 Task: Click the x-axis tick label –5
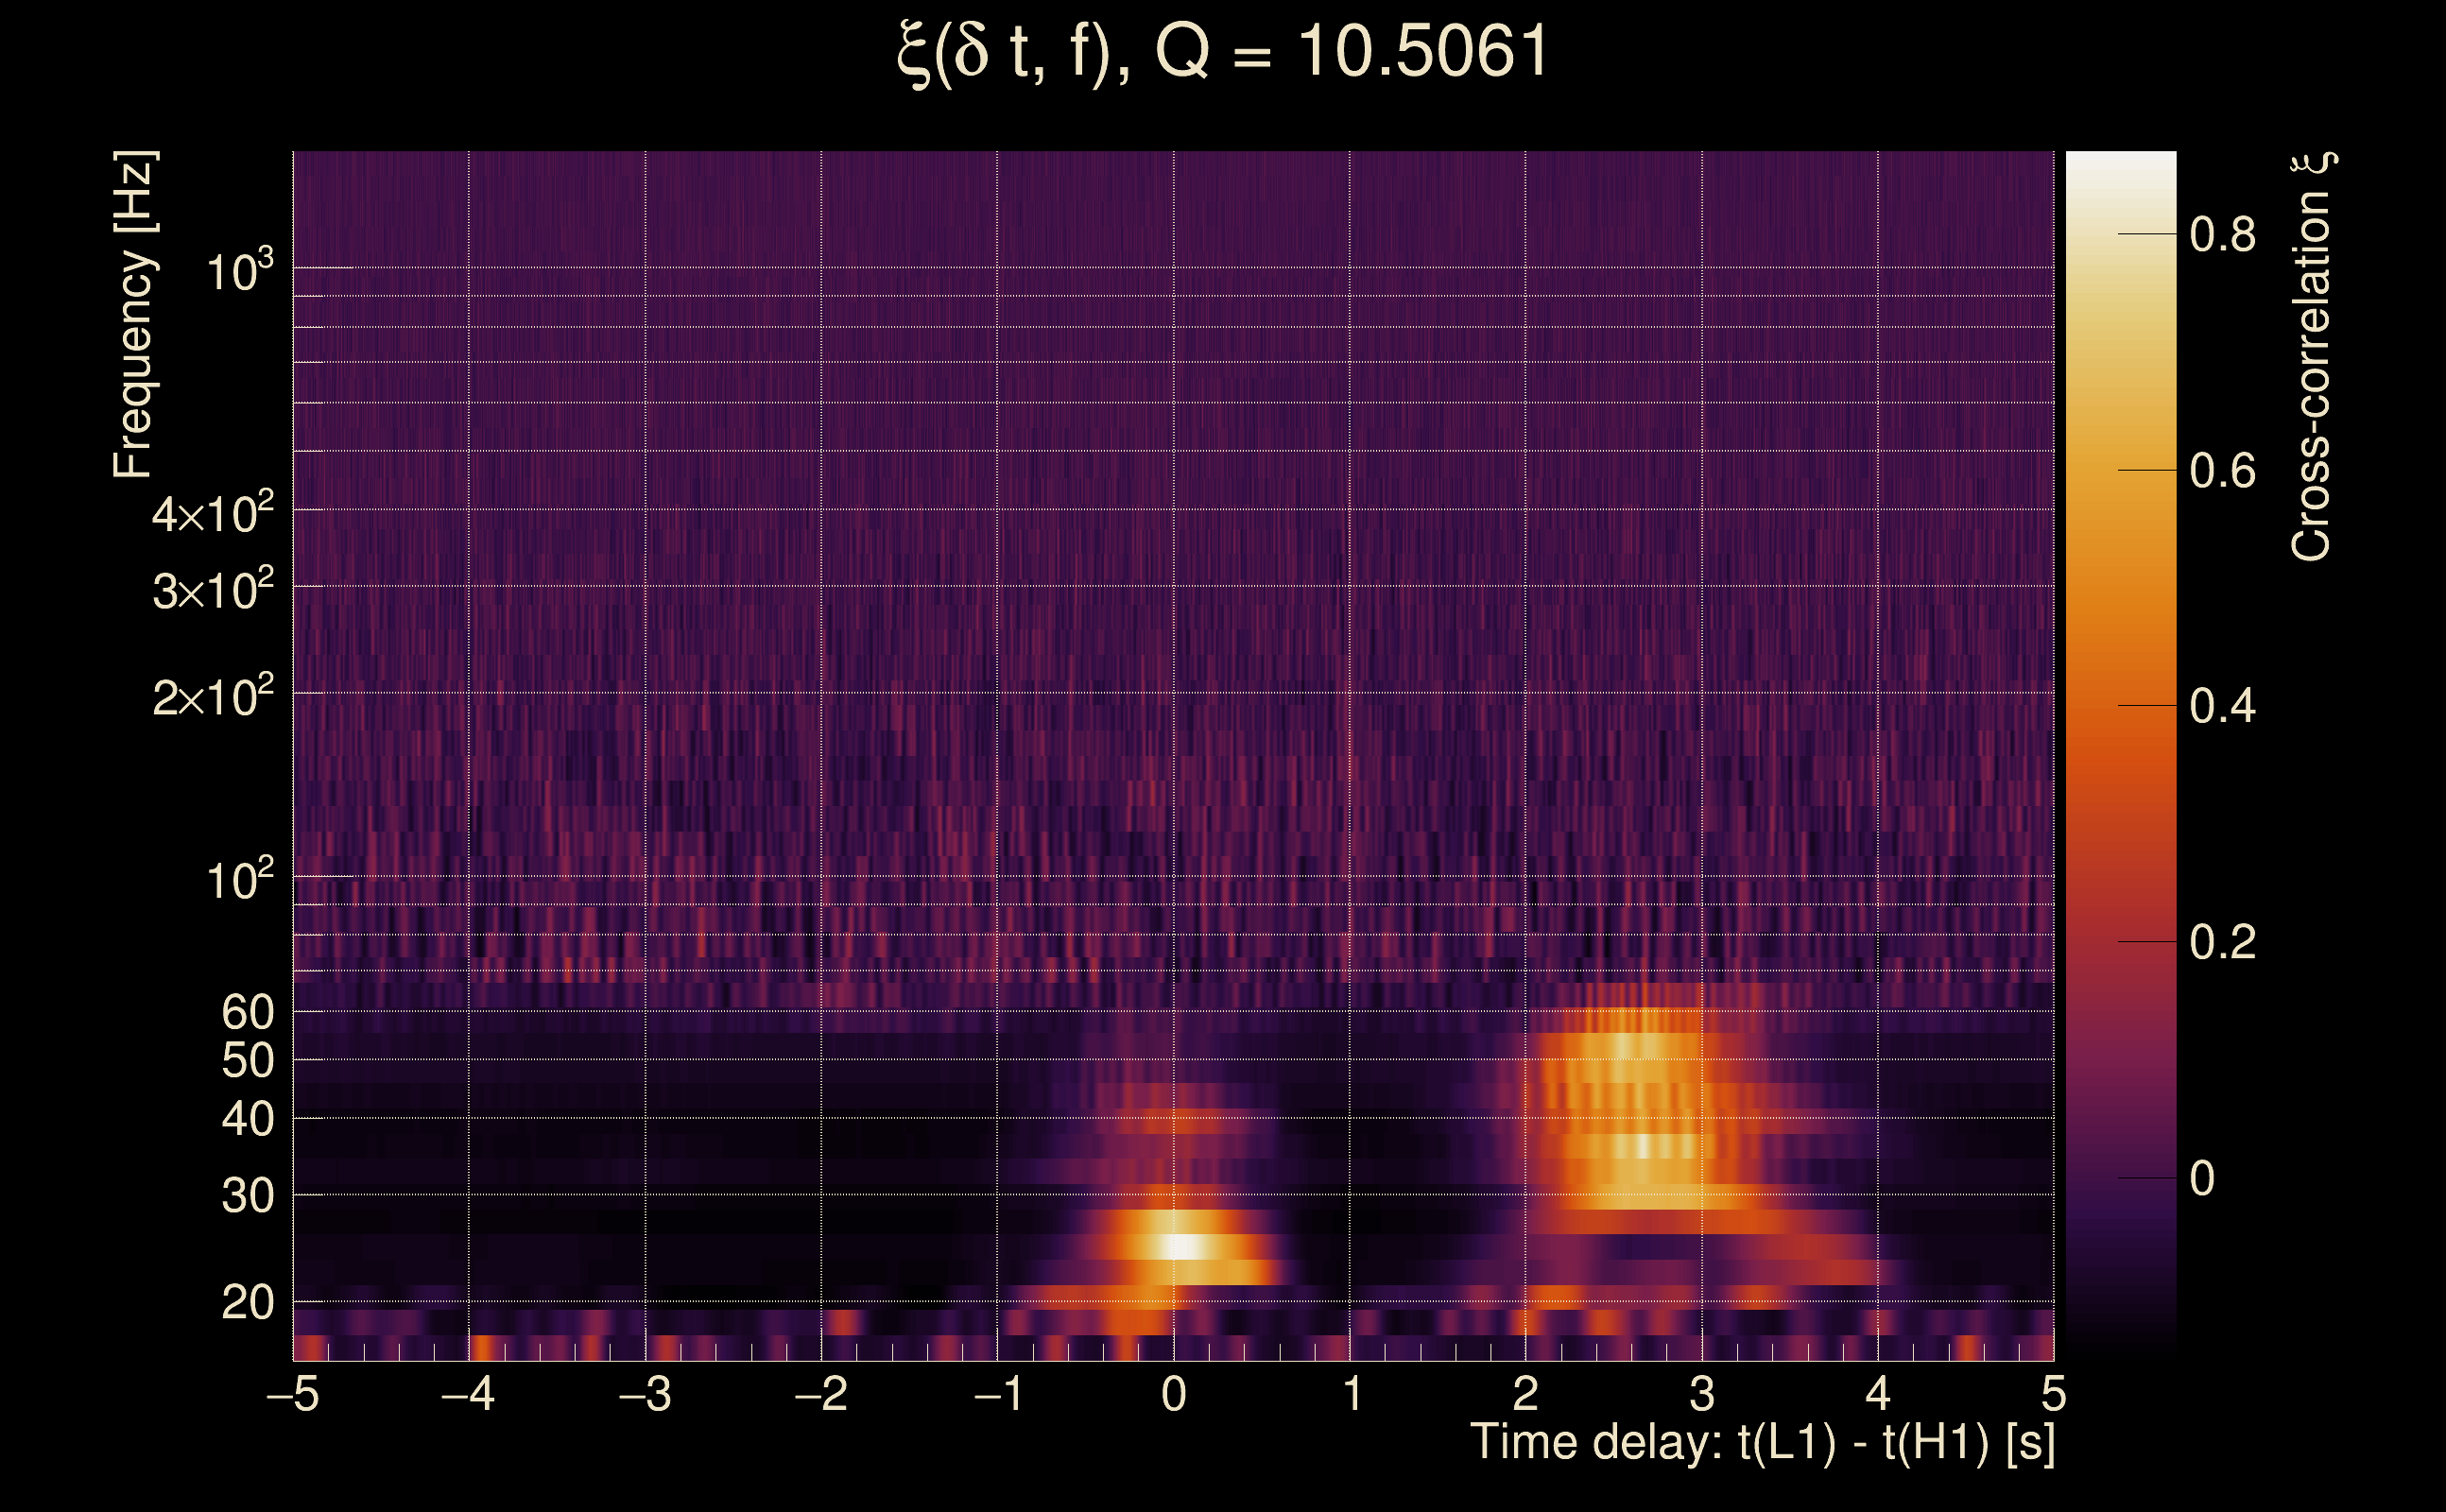click(293, 1394)
